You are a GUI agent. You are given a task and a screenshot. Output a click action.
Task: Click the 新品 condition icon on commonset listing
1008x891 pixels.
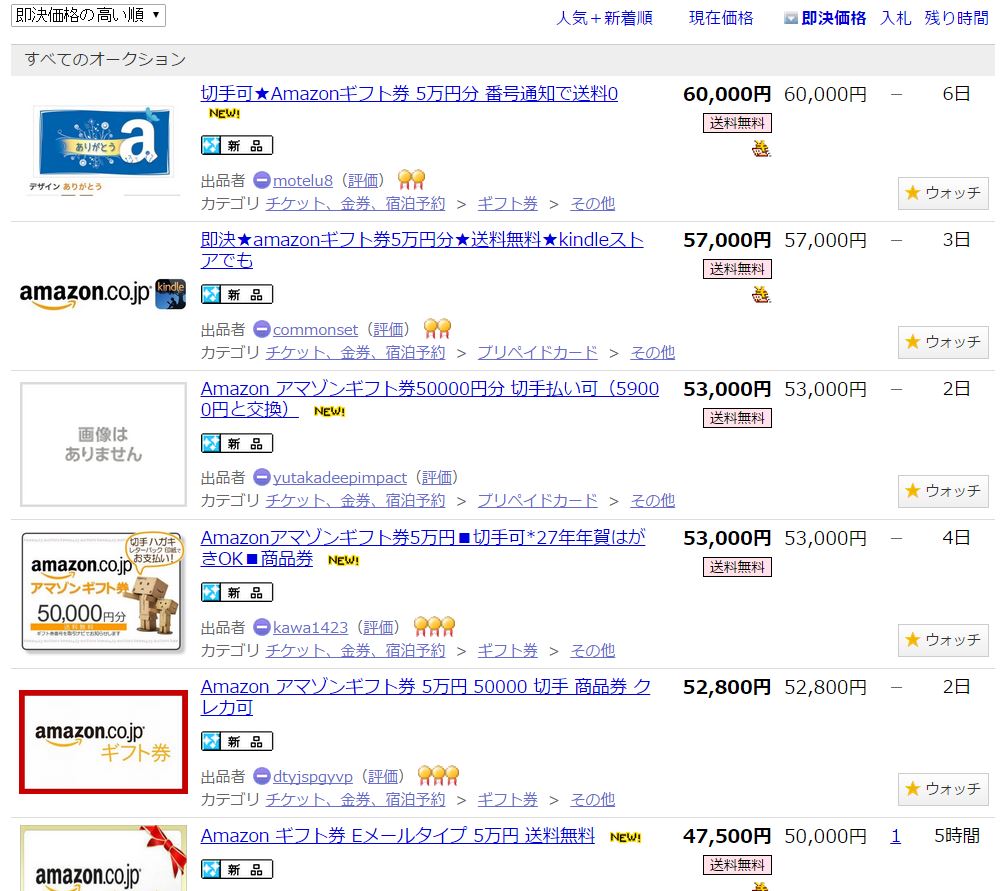237,294
